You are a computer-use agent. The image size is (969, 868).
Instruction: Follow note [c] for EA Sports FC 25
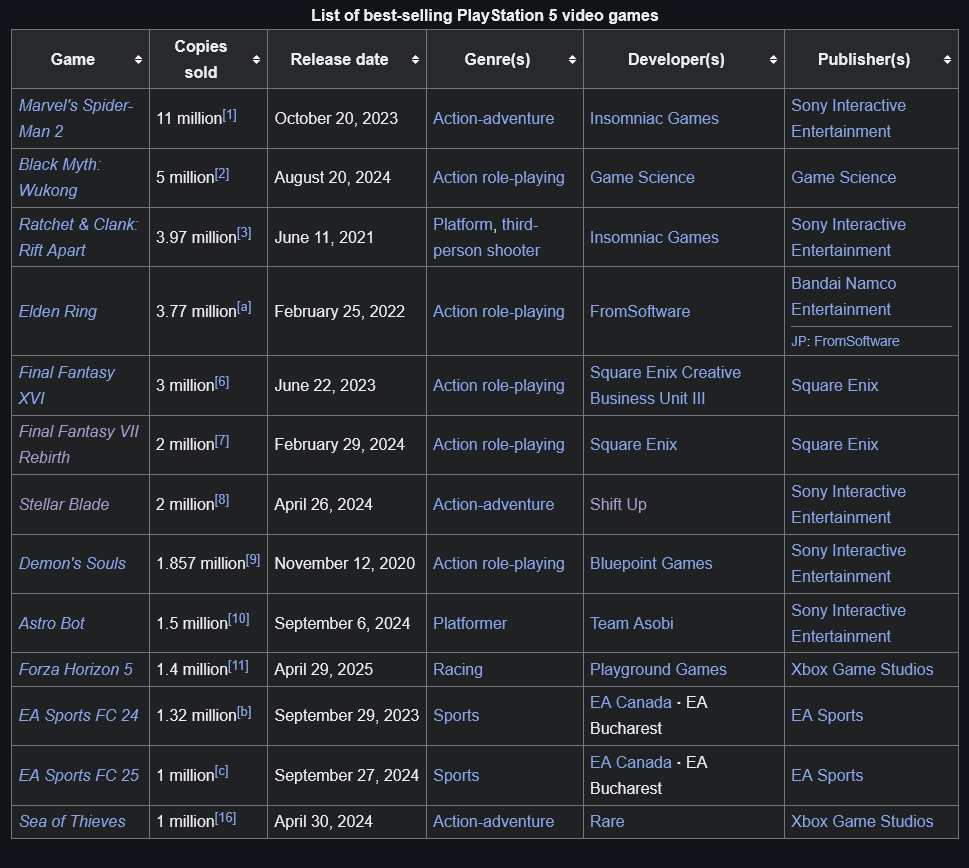pyautogui.click(x=221, y=772)
